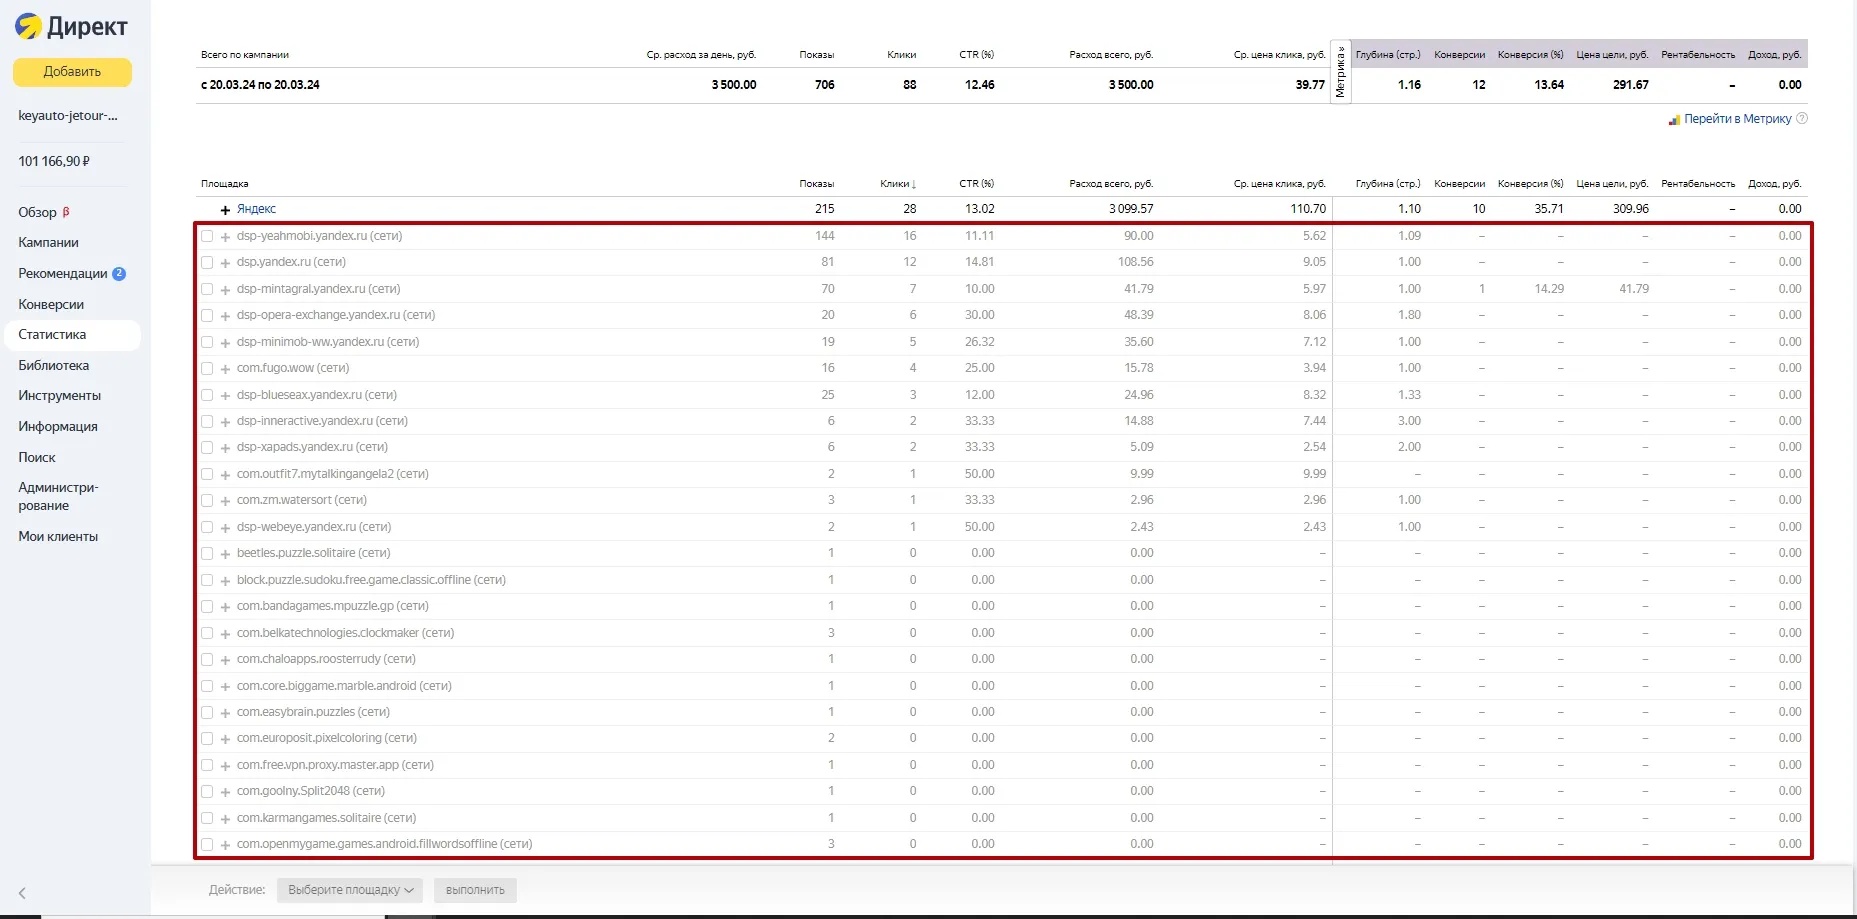Toggle the vertical Метрика column panel

click(1340, 72)
